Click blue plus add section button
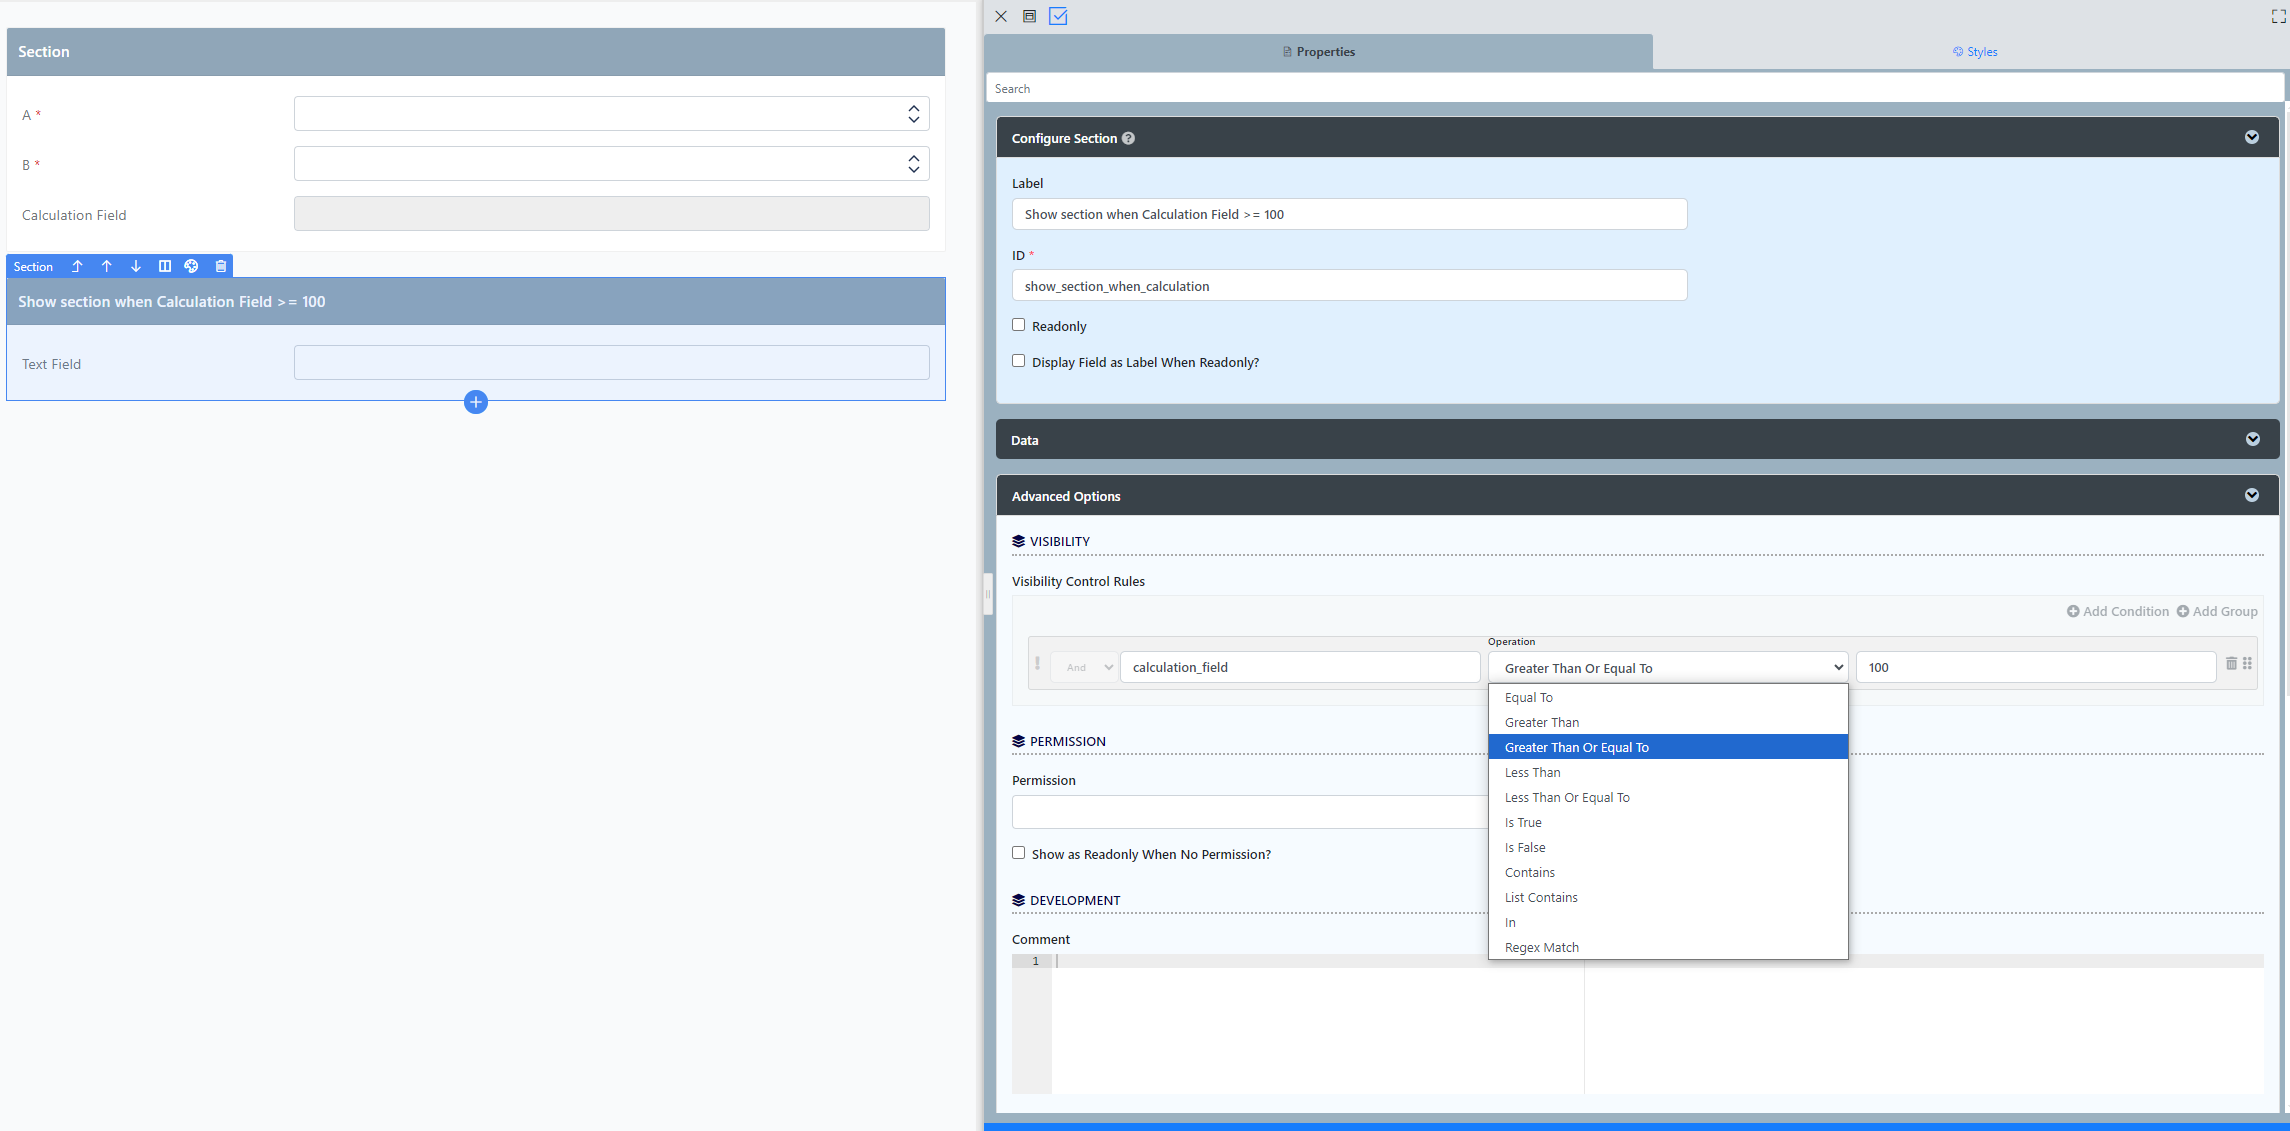The image size is (2290, 1131). 476,402
